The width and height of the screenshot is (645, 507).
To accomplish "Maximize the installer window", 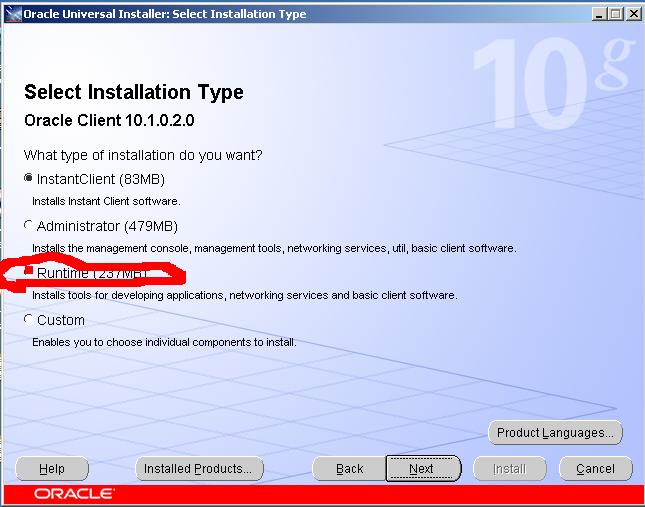I will pos(615,14).
